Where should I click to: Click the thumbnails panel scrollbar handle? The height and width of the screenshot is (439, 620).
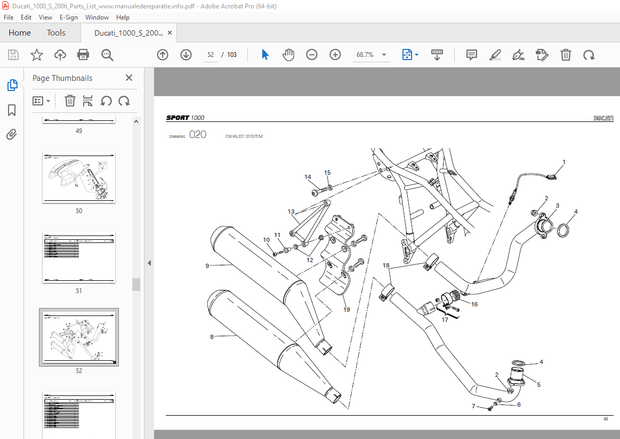pyautogui.click(x=136, y=284)
